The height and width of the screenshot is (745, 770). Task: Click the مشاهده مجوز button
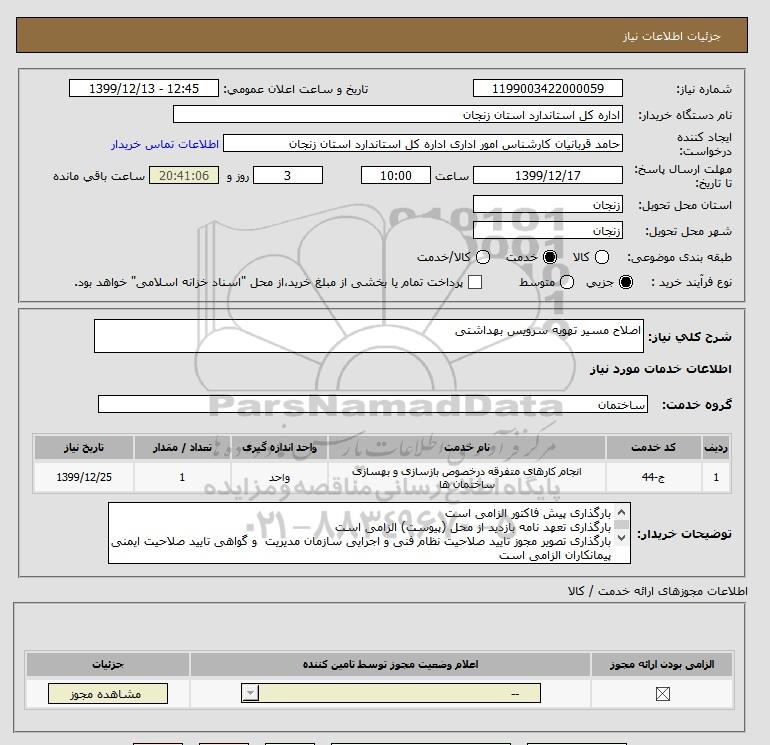point(108,693)
